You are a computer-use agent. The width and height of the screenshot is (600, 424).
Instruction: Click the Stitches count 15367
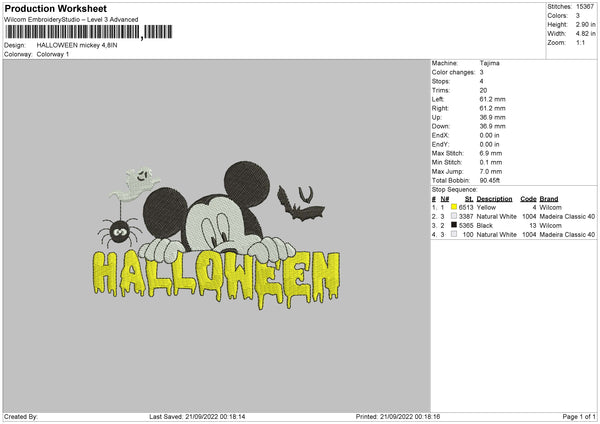pos(584,6)
